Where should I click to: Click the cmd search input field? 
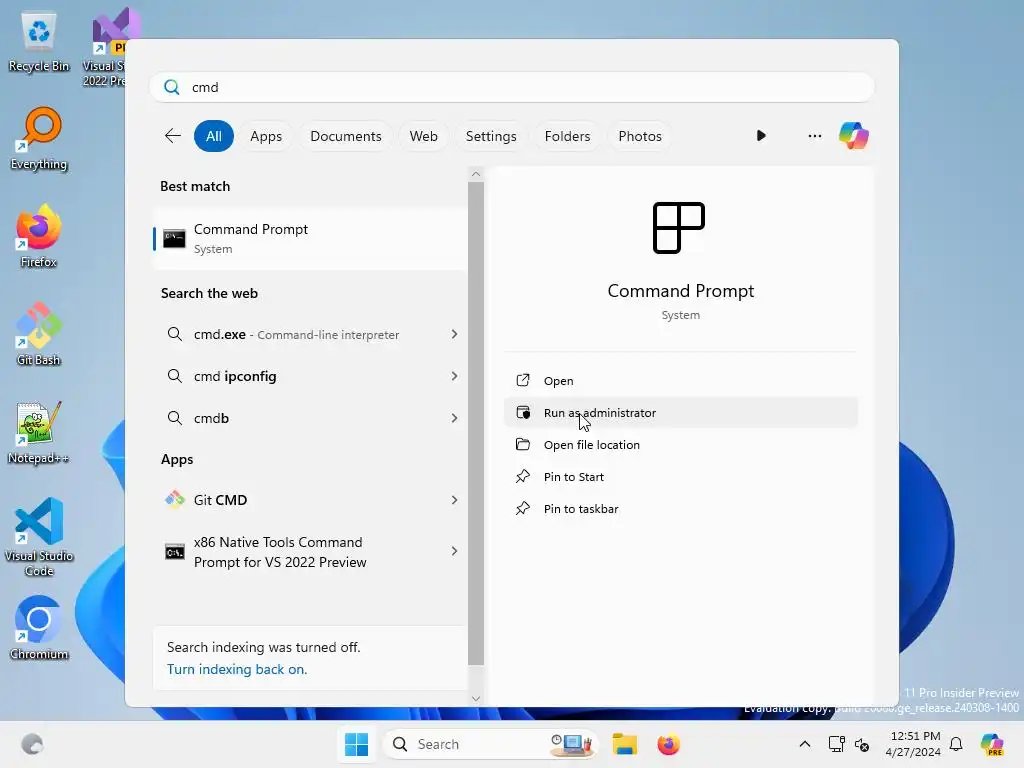[x=512, y=87]
